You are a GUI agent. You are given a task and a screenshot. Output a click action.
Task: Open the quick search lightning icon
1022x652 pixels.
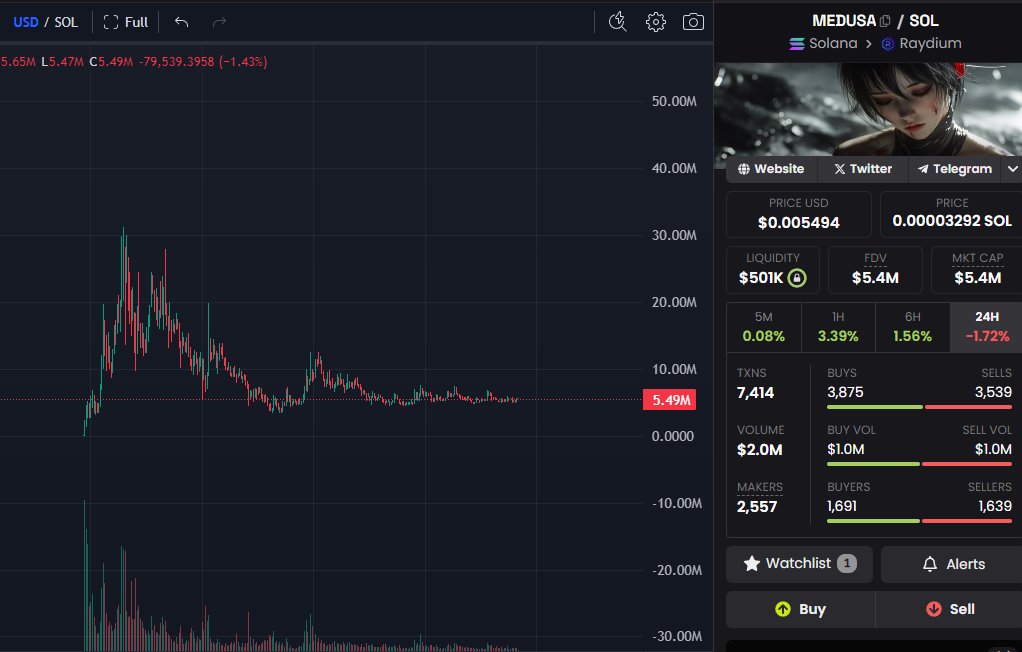pyautogui.click(x=617, y=22)
